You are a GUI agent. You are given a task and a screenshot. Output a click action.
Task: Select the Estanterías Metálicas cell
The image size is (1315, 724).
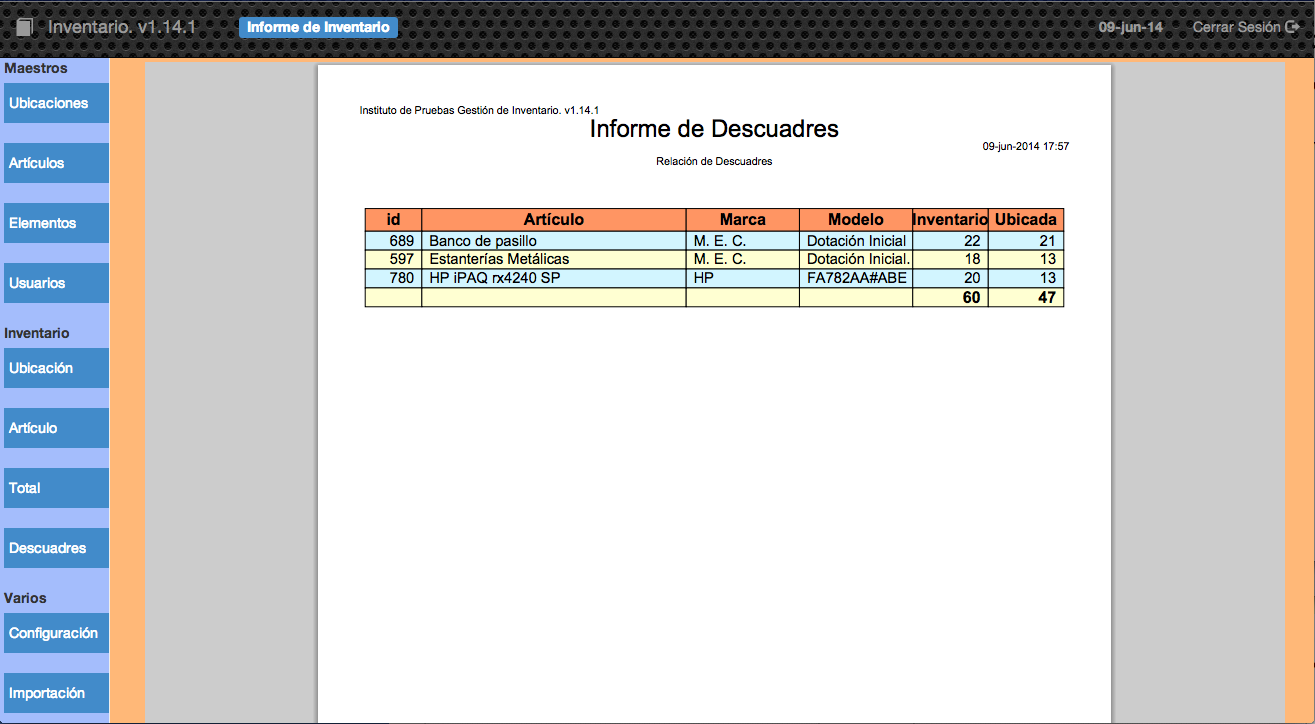554,259
